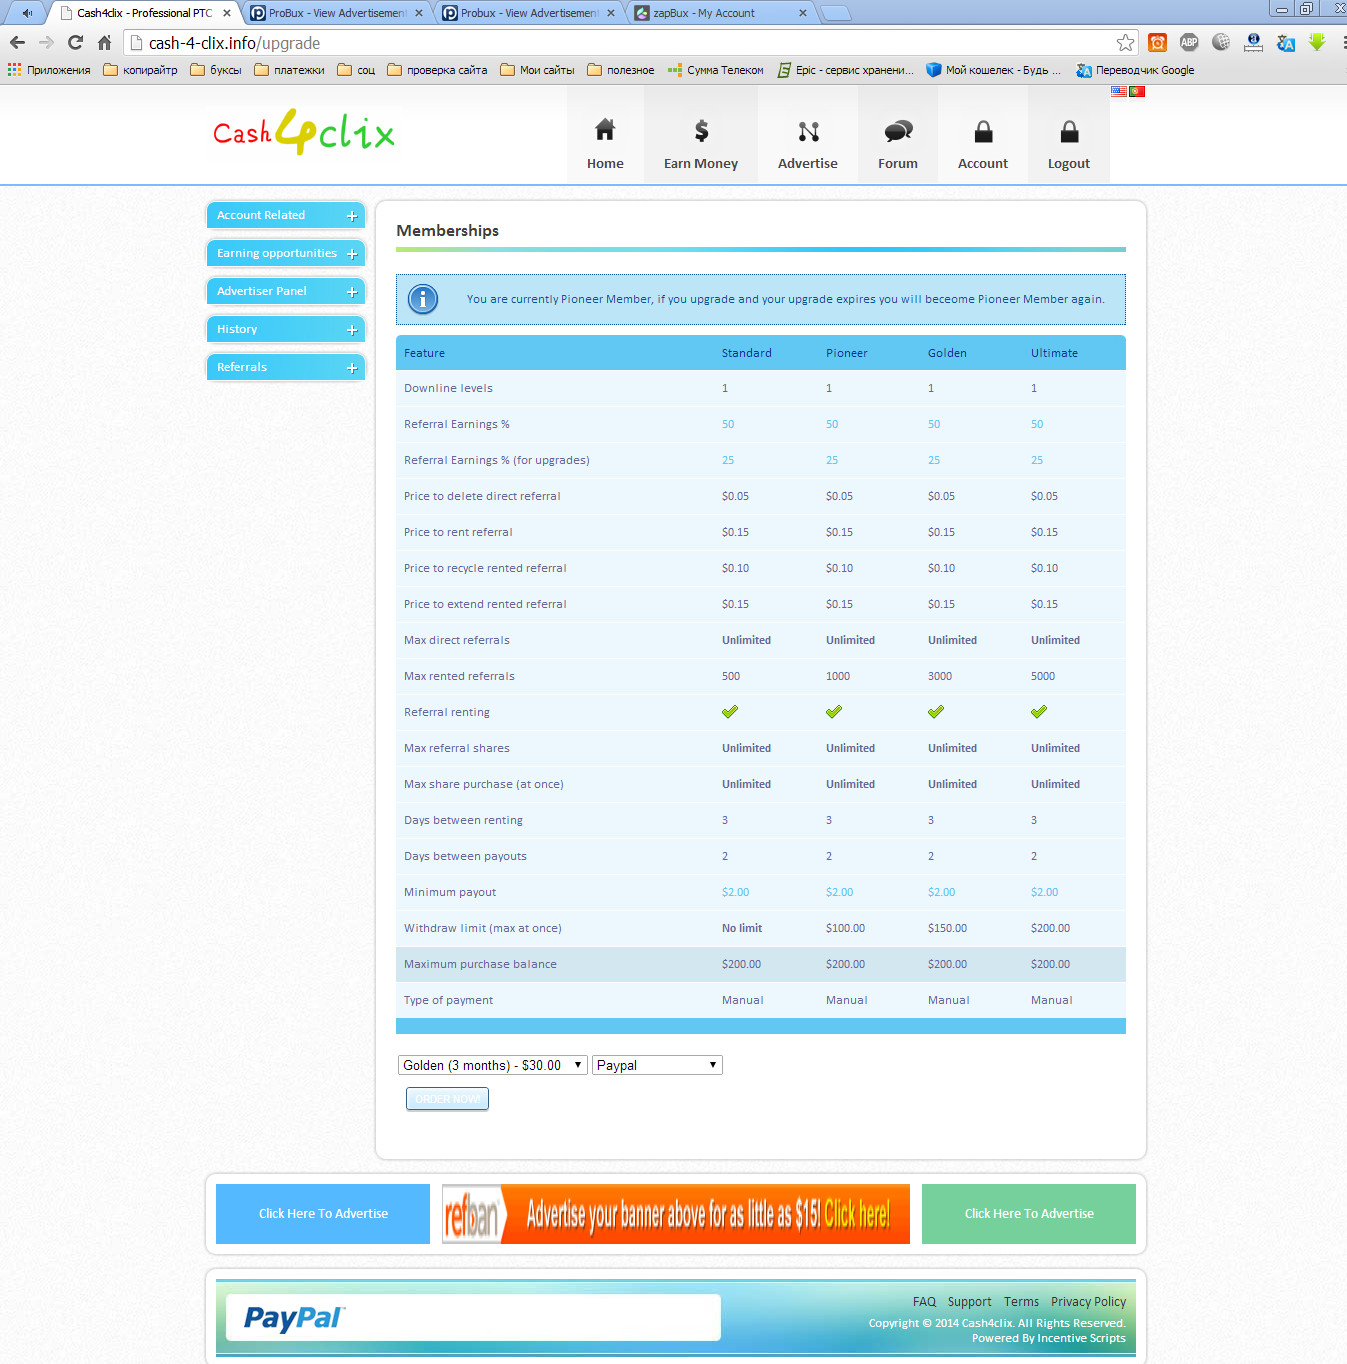Click the Home house icon in navigation
1347x1364 pixels.
pyautogui.click(x=605, y=131)
